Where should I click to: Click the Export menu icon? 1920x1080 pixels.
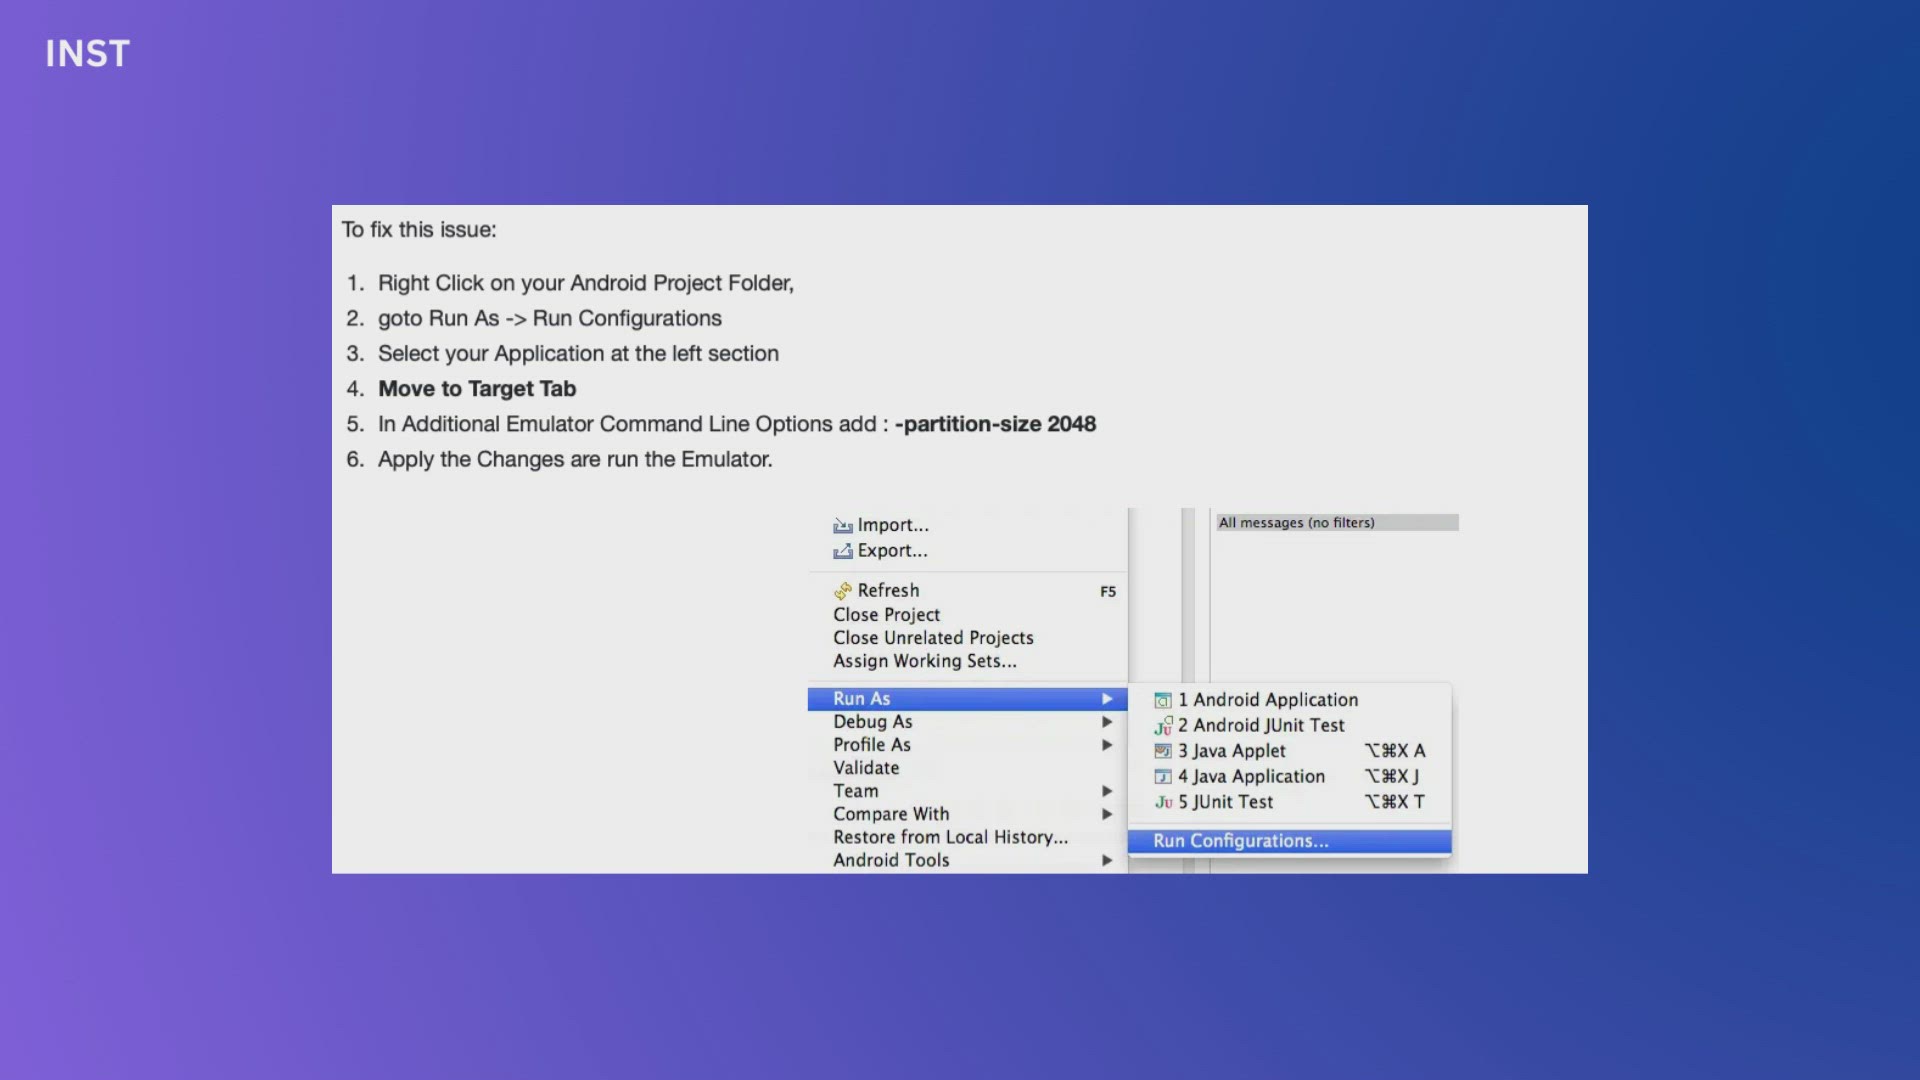pos(843,551)
